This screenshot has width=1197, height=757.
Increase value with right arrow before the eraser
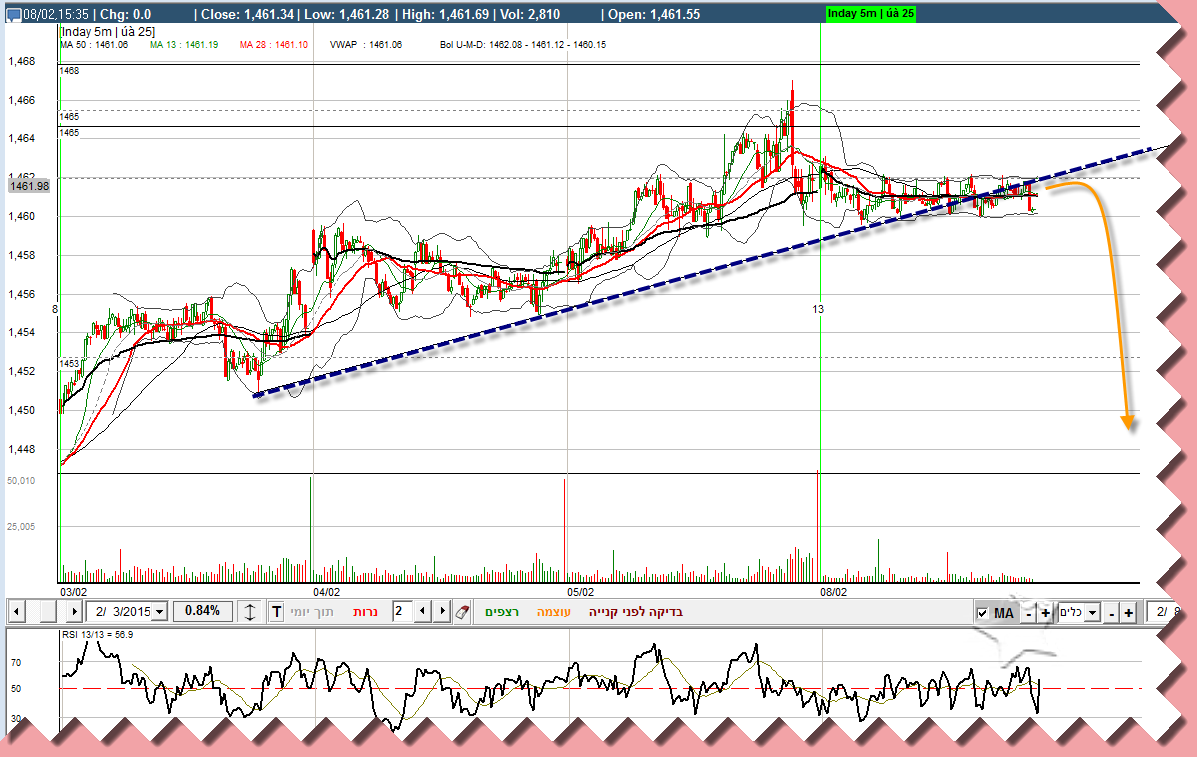point(442,611)
